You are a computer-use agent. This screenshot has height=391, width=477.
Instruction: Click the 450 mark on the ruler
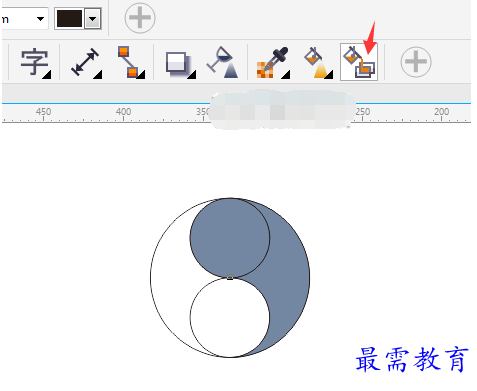[x=43, y=112]
